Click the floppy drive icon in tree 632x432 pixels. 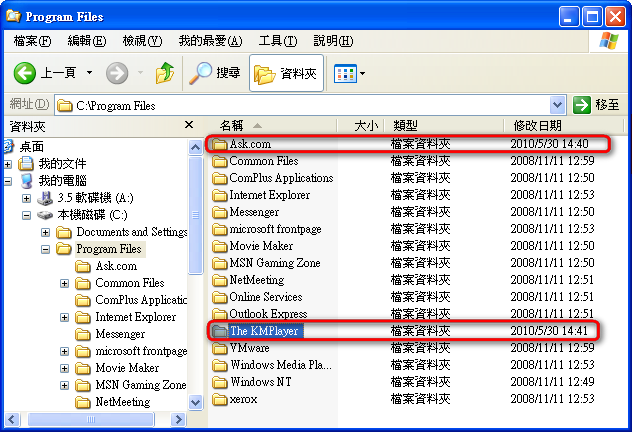pos(45,198)
